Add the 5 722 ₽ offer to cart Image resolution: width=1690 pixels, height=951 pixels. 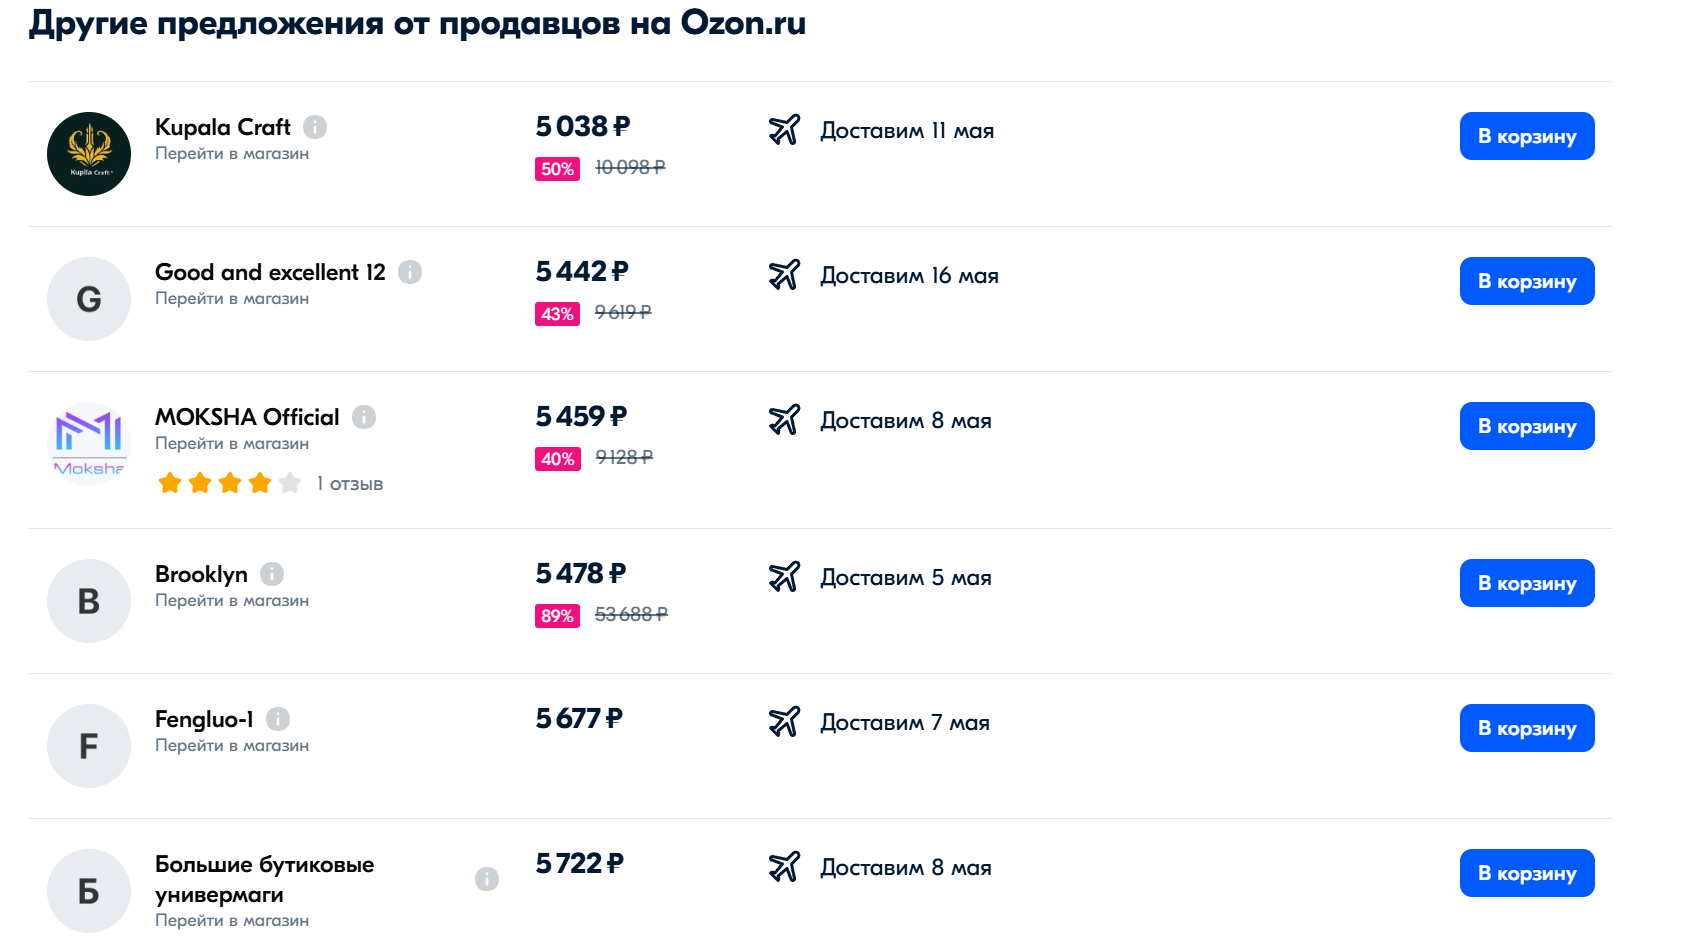point(1527,873)
